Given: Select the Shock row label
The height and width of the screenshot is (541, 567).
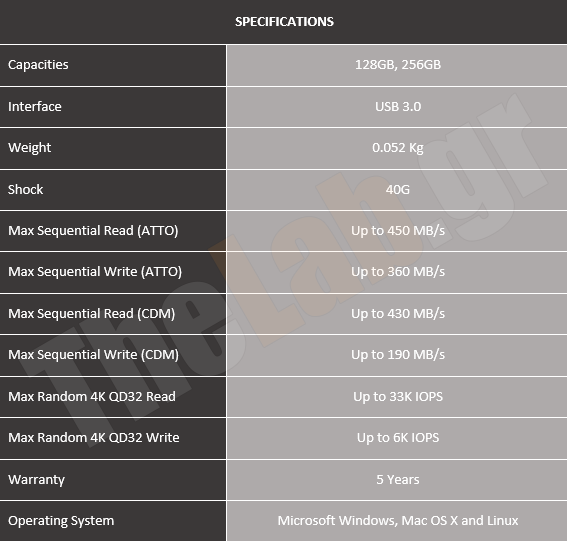Looking at the screenshot, I should coord(25,189).
